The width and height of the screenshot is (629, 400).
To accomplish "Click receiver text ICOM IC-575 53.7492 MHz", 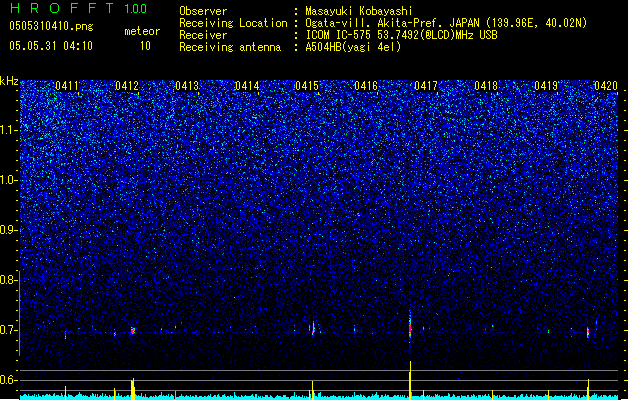I will [x=402, y=35].
